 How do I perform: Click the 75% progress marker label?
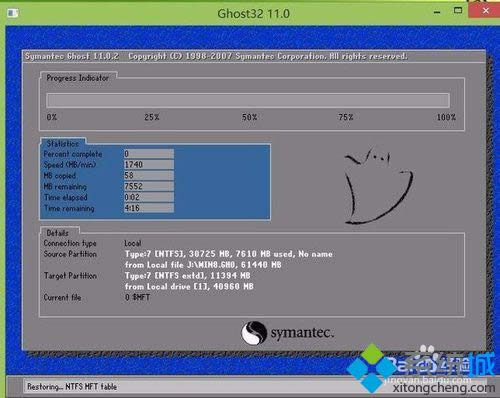(x=345, y=117)
